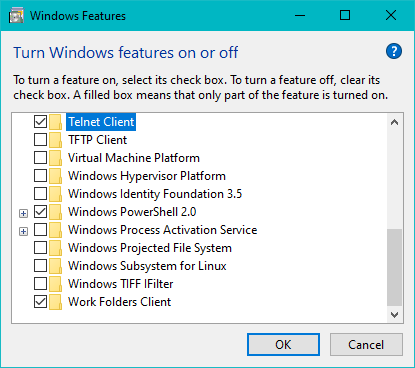Expand the Windows PowerShell 2.0 node
415x368 pixels.
(23, 213)
